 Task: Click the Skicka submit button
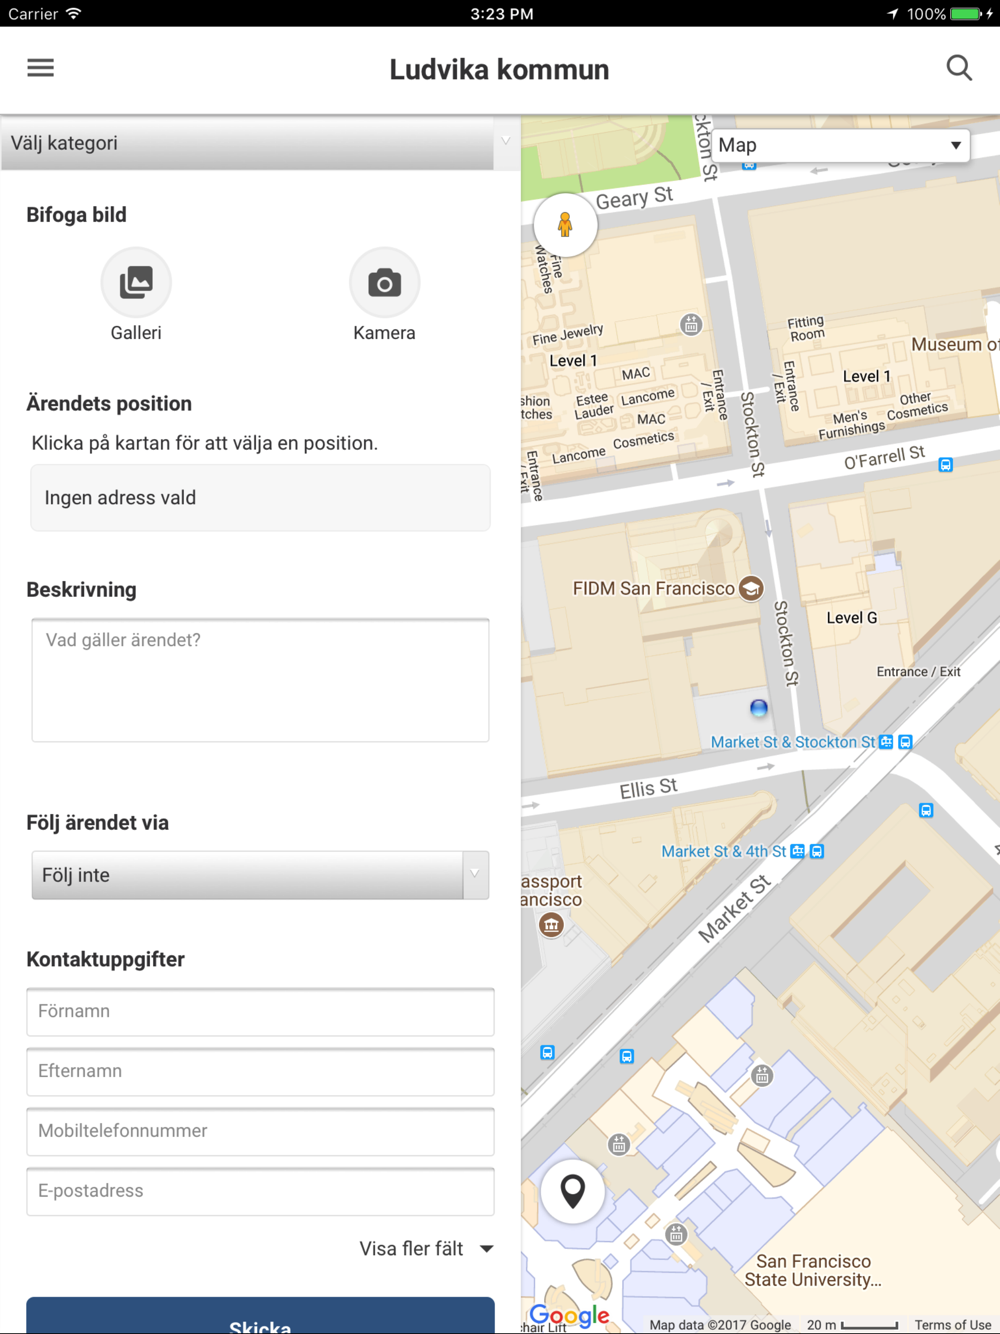[260, 1316]
